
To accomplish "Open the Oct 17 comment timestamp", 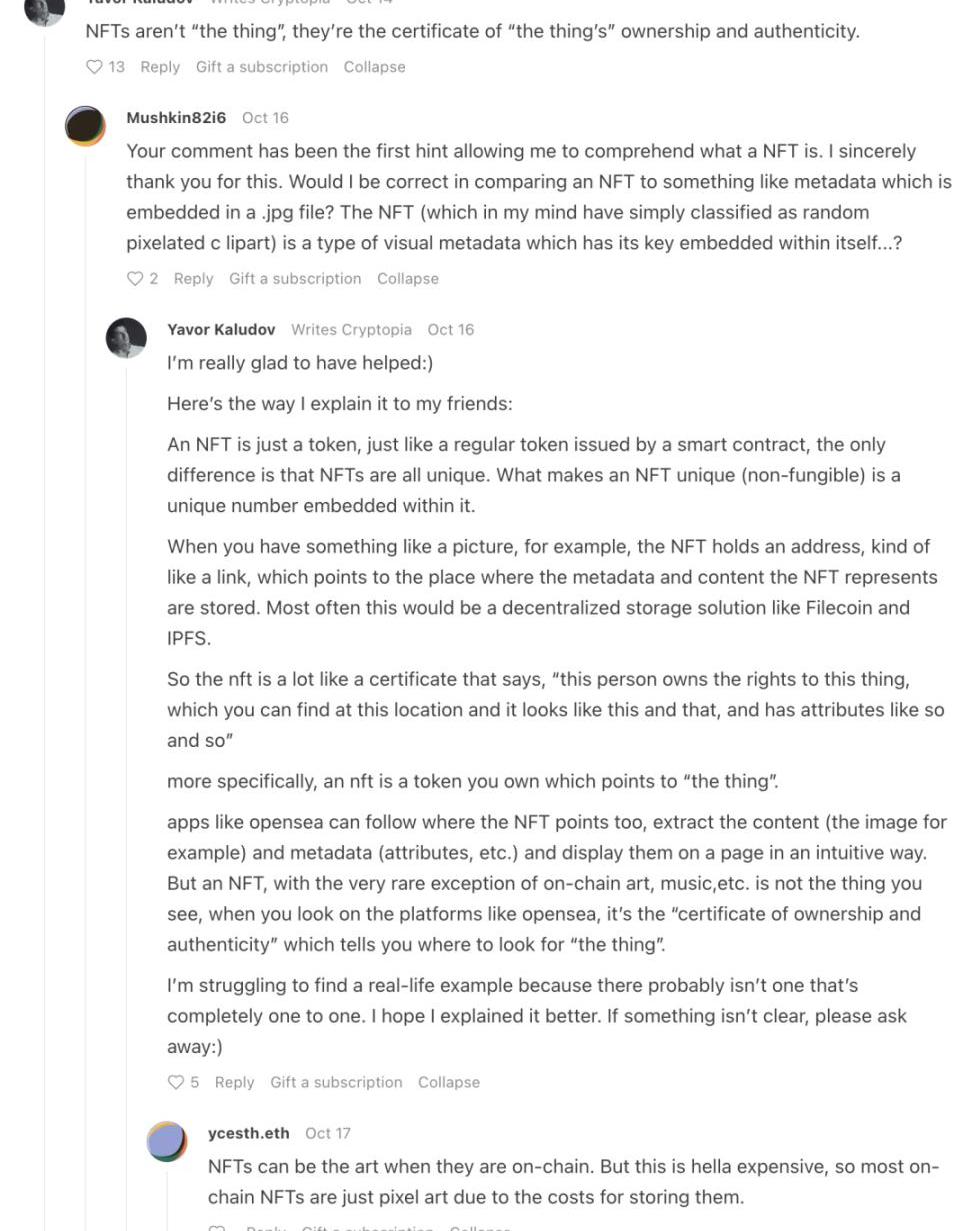I will click(327, 1133).
